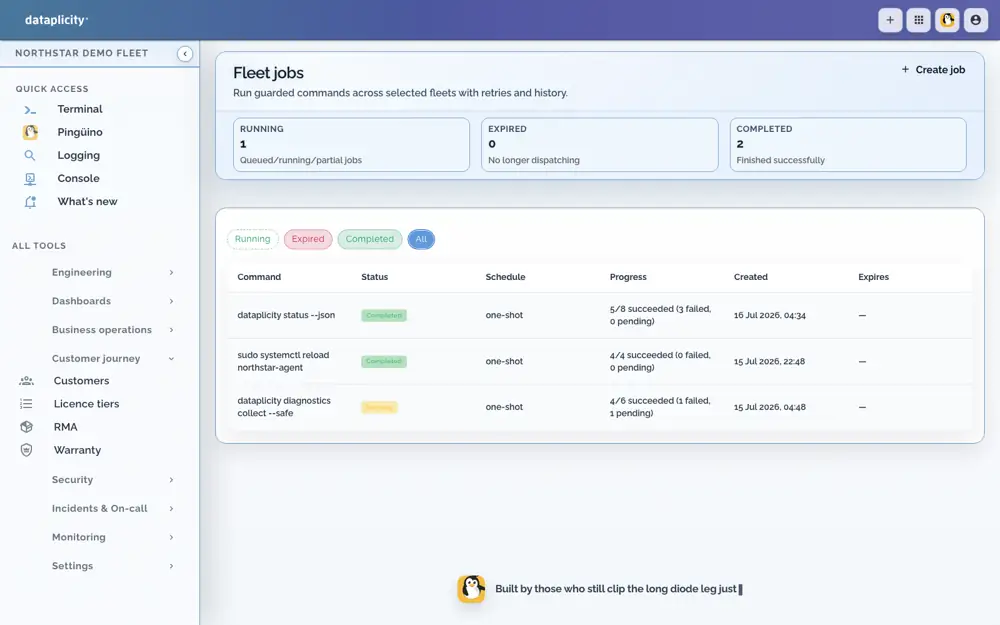The image size is (1000, 625).
Task: Click the Schedule column header
Action: click(505, 277)
